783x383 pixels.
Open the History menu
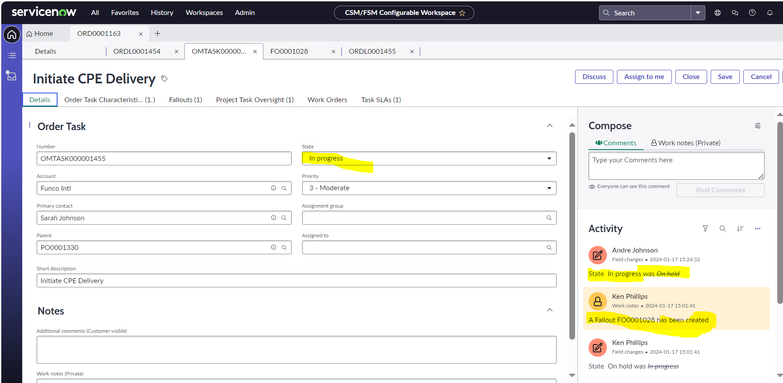[162, 12]
